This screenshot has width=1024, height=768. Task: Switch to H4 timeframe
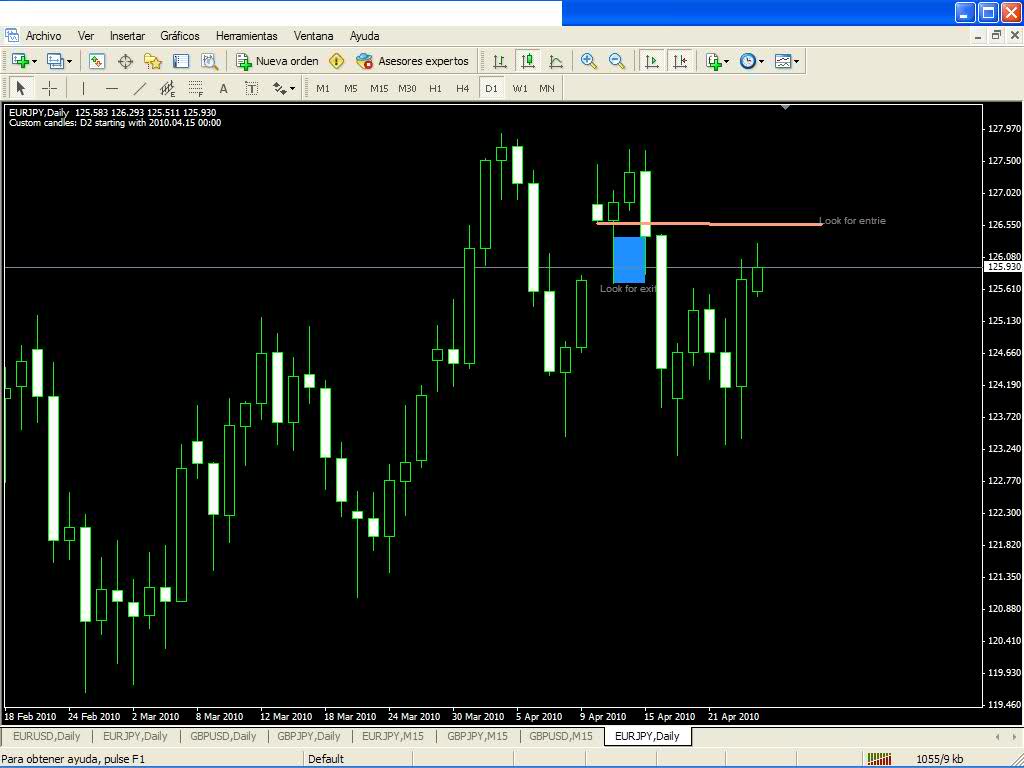click(462, 88)
